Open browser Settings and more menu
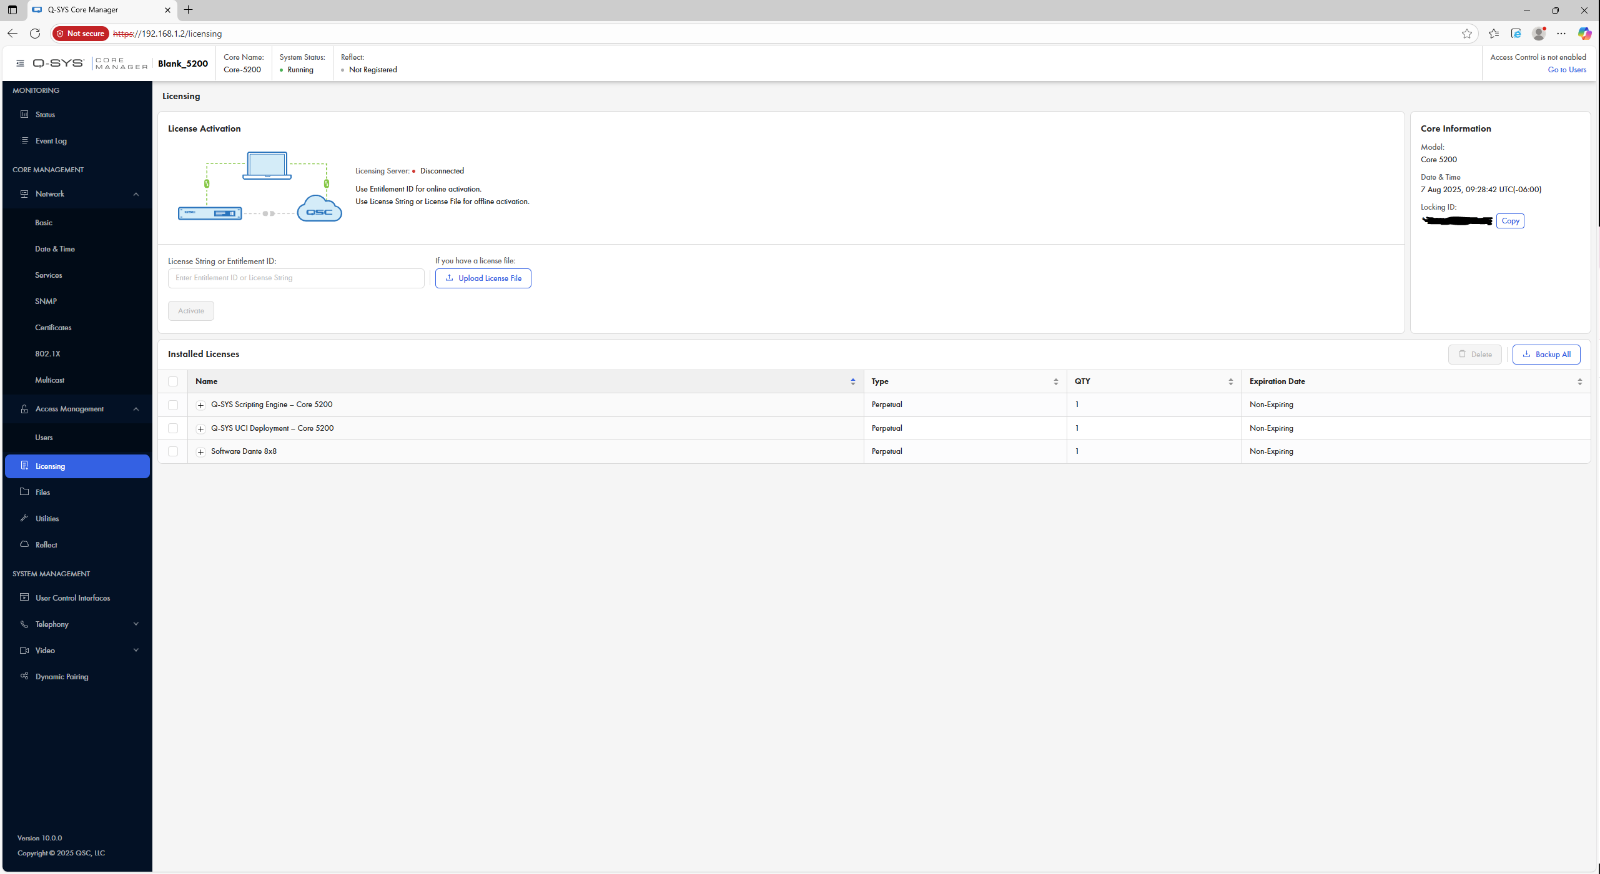 [1561, 33]
